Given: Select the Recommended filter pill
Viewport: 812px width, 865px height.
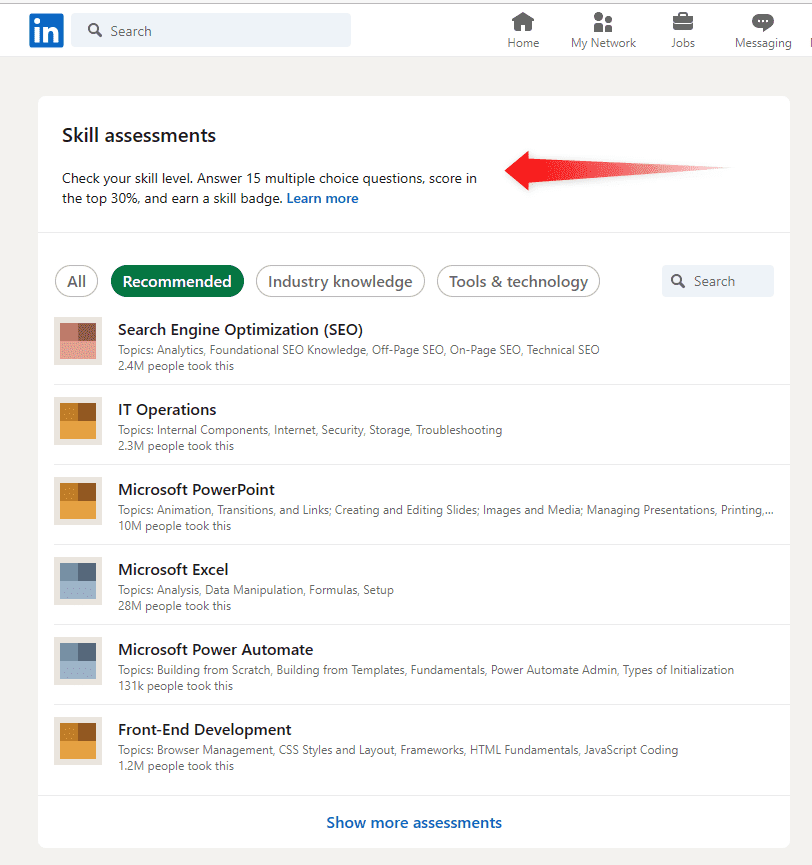Looking at the screenshot, I should pyautogui.click(x=177, y=281).
